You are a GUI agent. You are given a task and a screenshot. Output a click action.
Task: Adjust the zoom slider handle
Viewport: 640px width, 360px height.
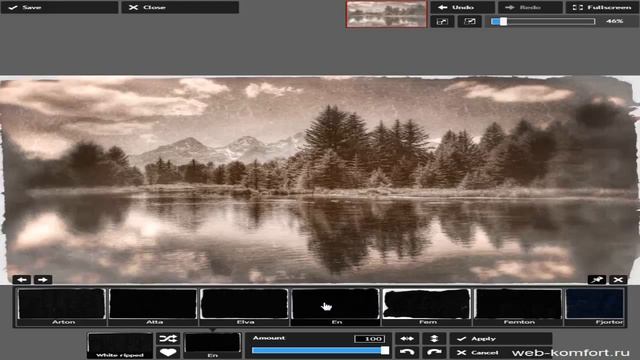[x=503, y=21]
